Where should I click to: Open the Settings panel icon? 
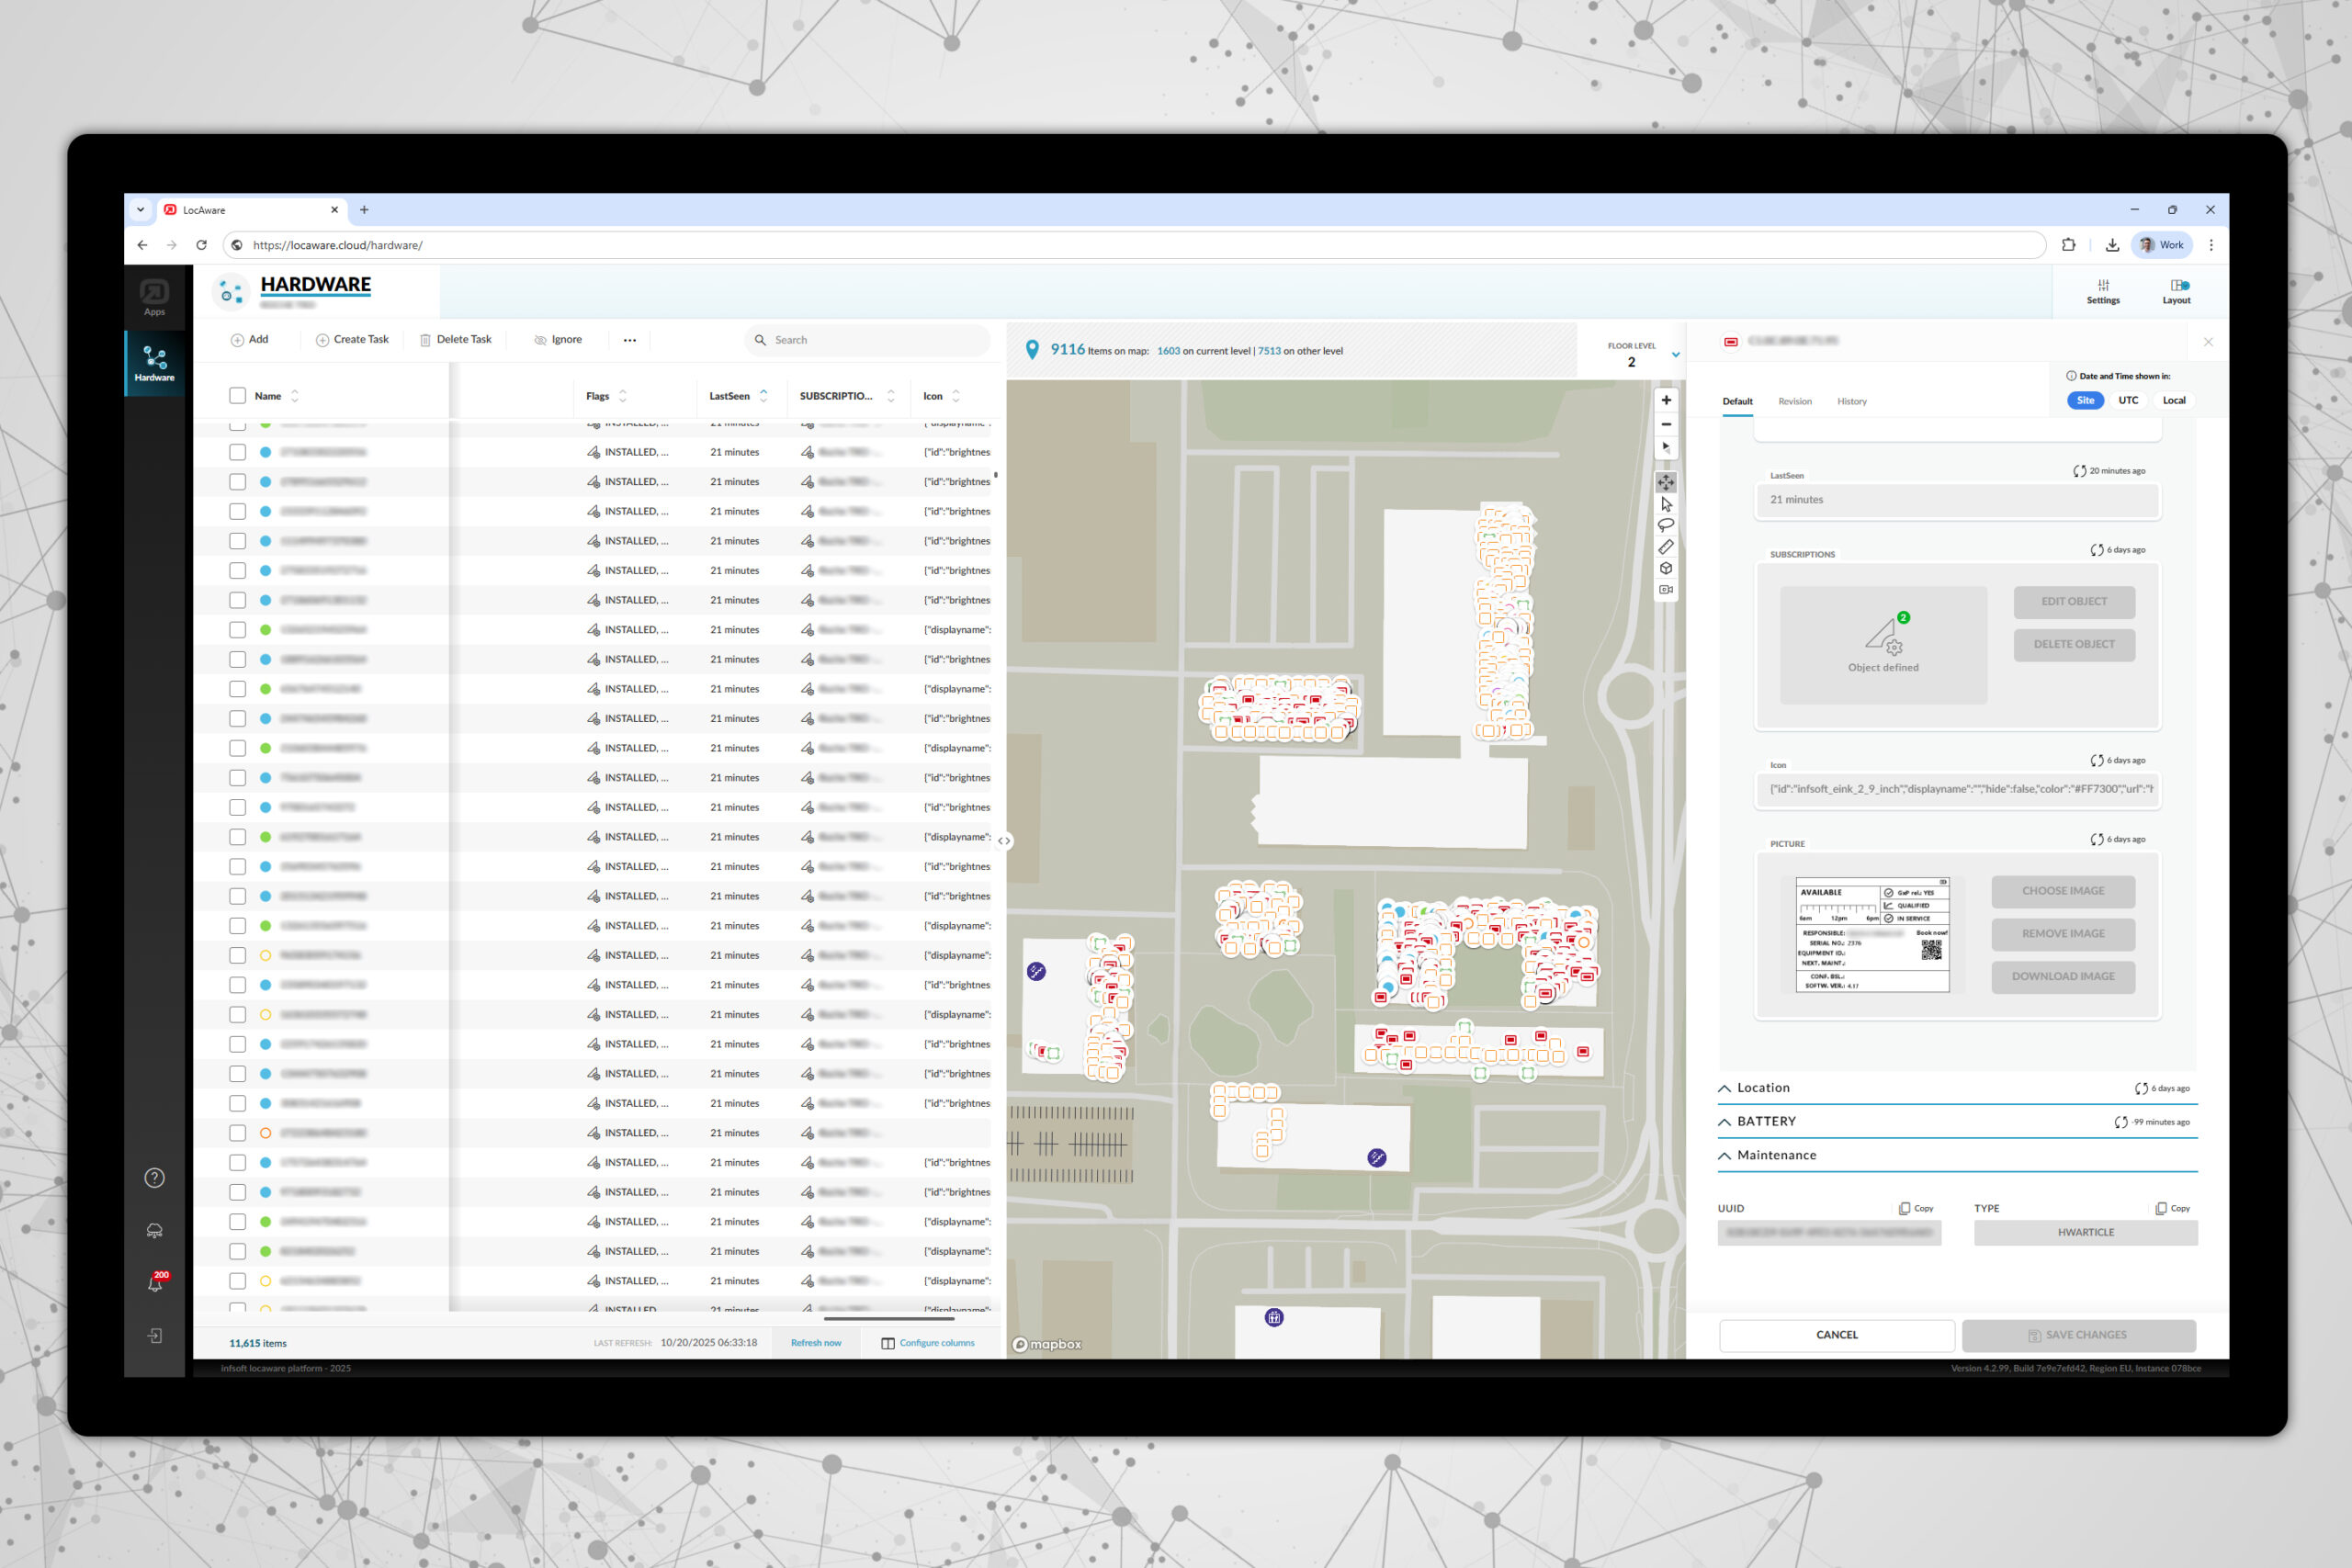[x=2102, y=291]
